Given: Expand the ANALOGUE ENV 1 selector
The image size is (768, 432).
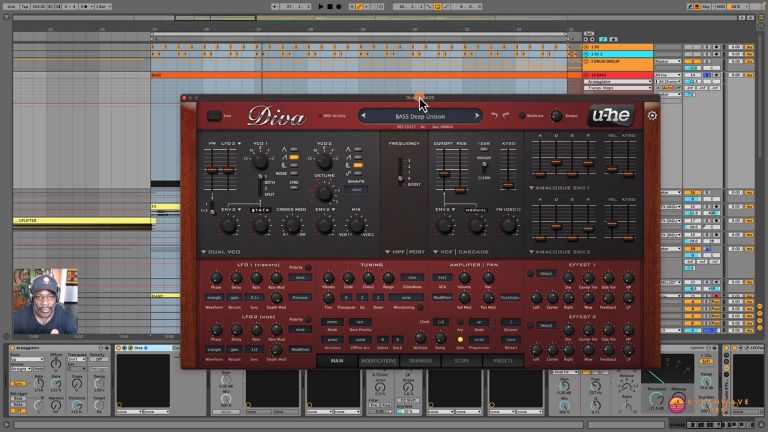Looking at the screenshot, I should (x=559, y=188).
